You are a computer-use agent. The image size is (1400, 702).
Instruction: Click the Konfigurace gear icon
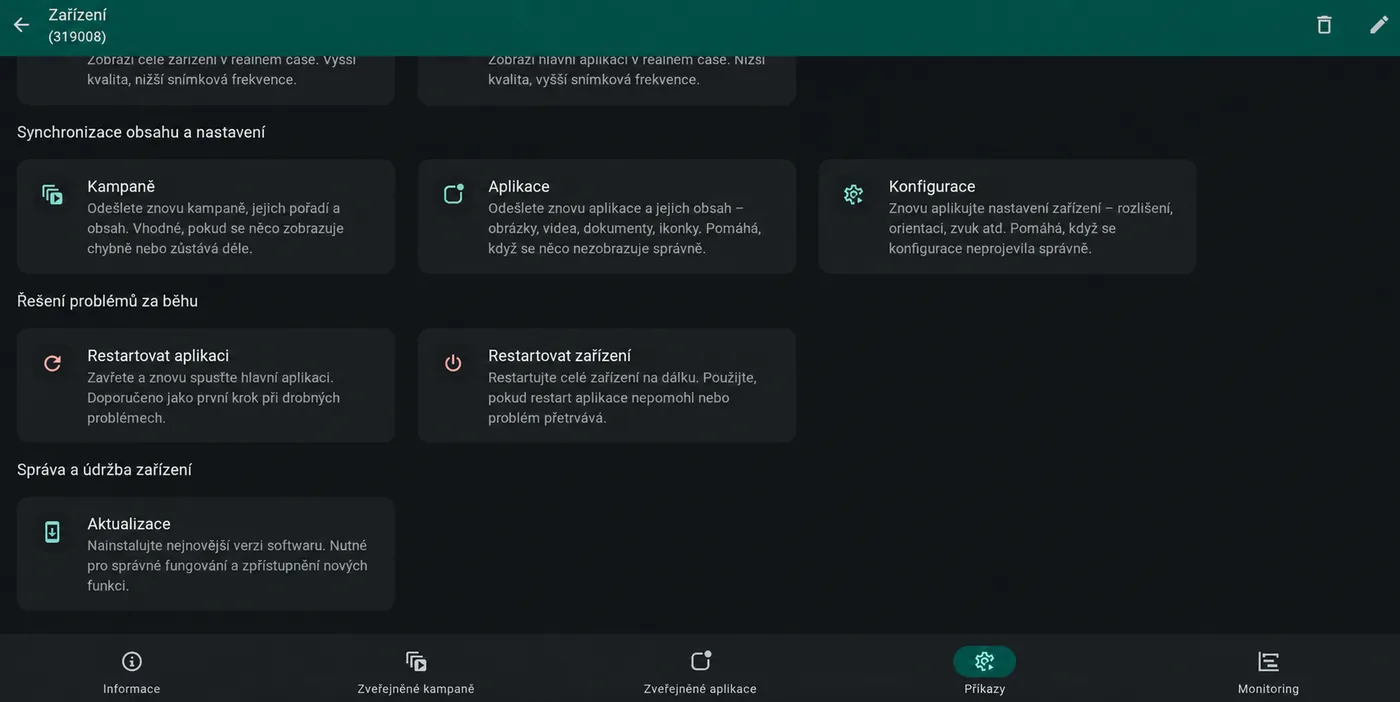pos(853,194)
